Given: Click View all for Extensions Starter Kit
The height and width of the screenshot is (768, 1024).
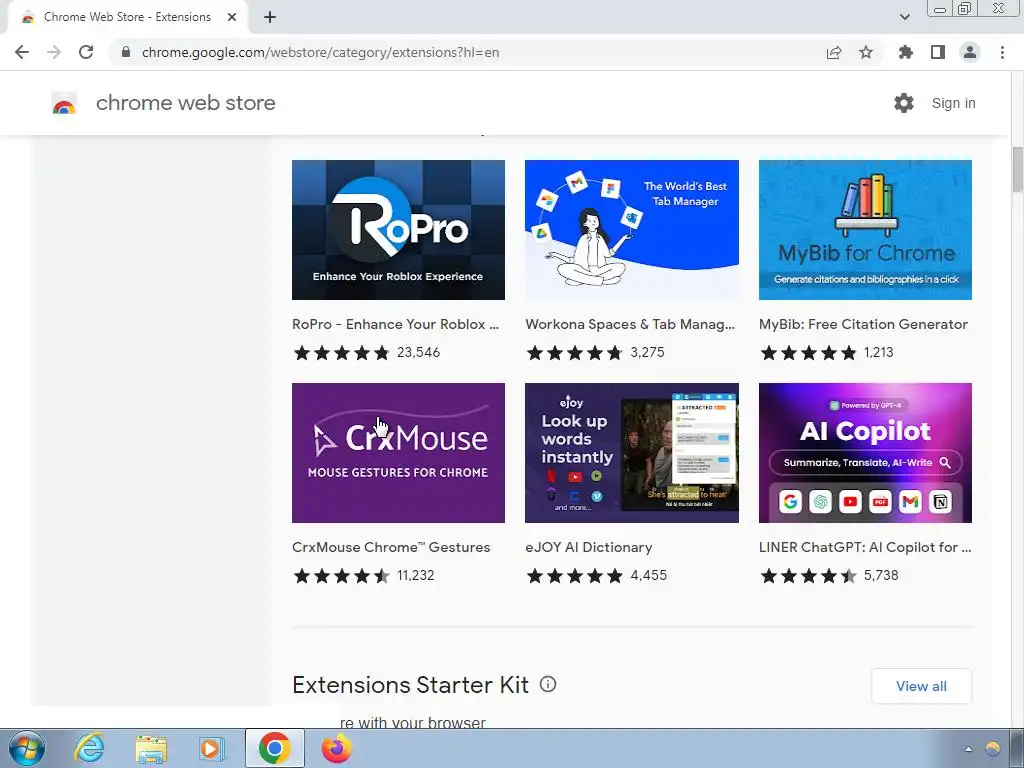Looking at the screenshot, I should pos(921,686).
